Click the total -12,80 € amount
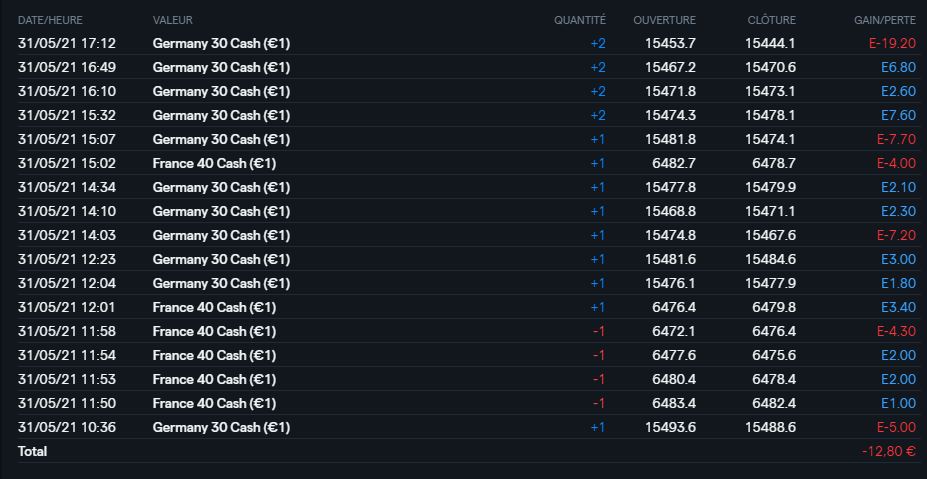The image size is (927, 479). (888, 451)
